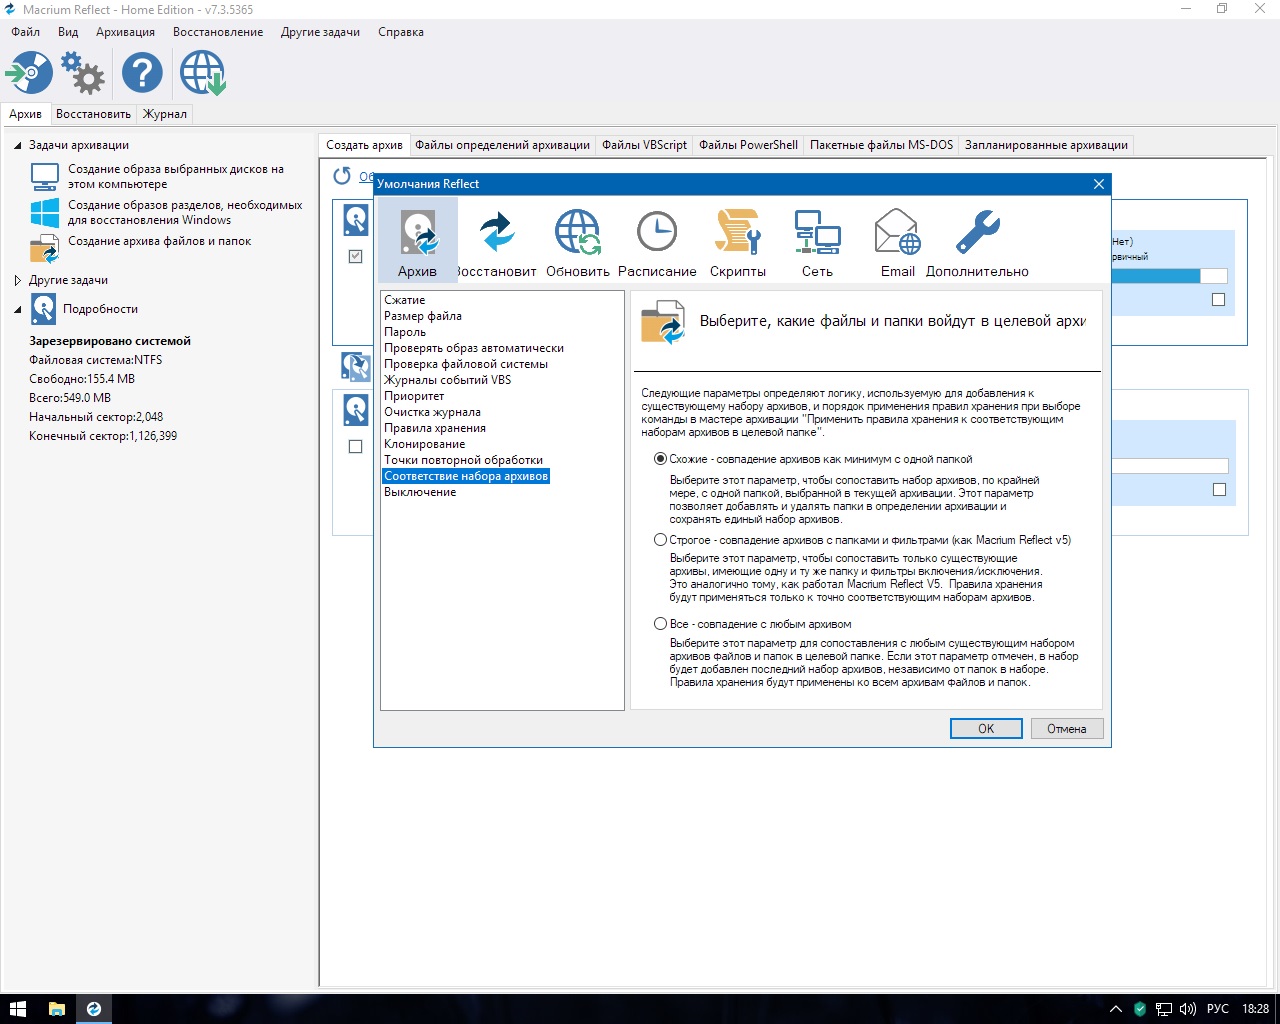Choose the Схожие matching radio option

pyautogui.click(x=660, y=459)
